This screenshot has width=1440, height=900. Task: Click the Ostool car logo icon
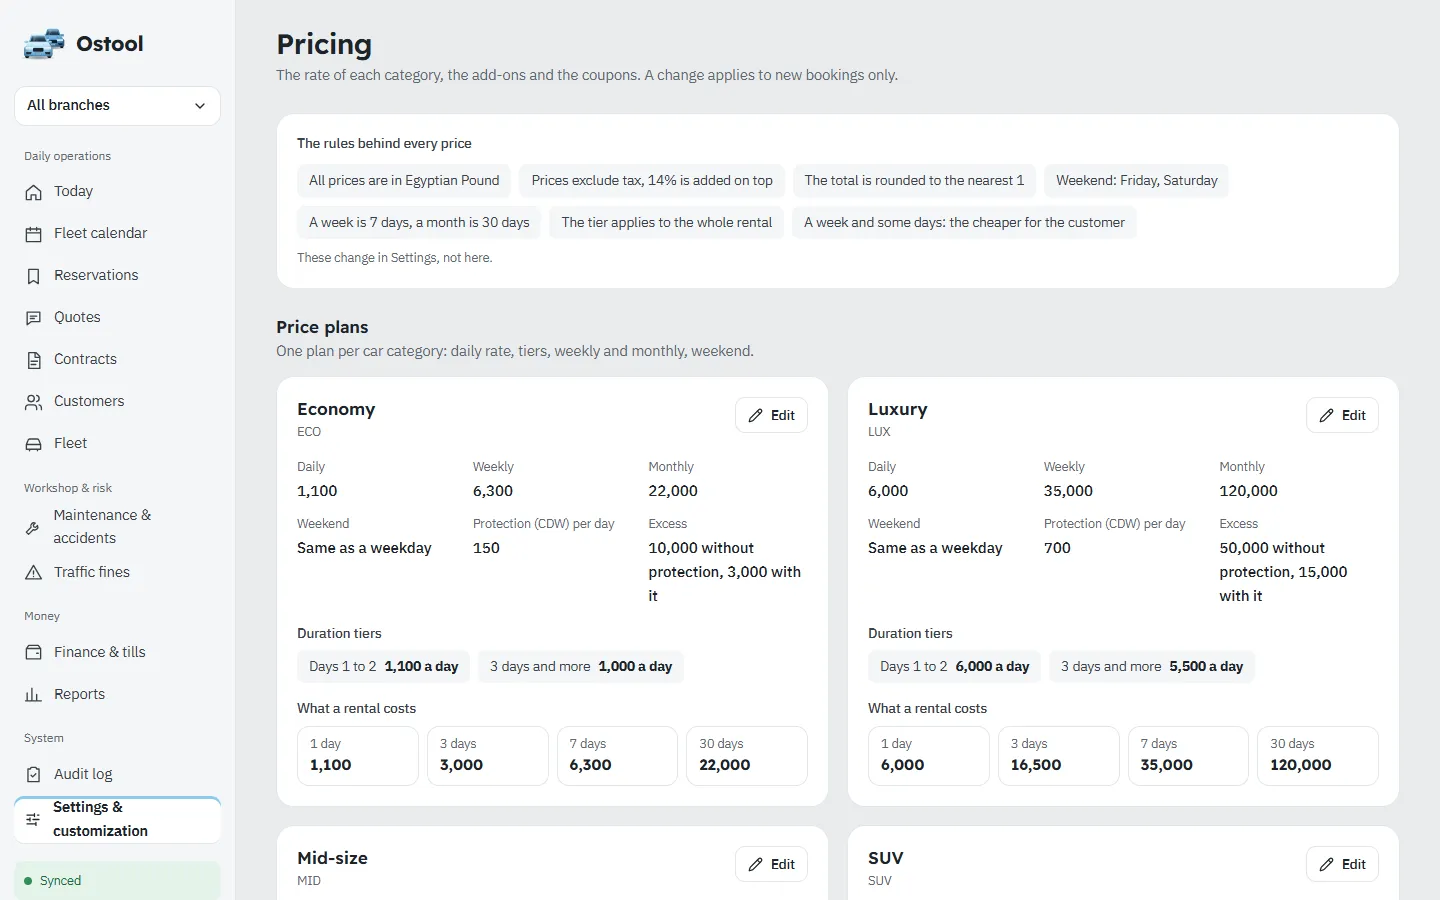click(44, 44)
